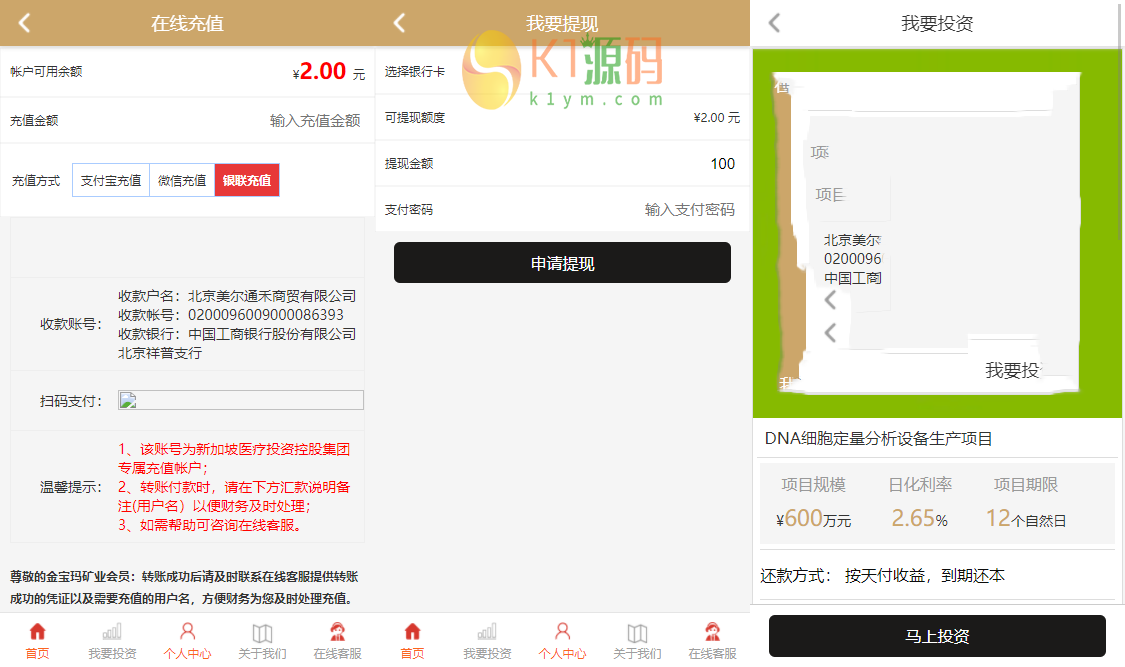Click the balance amount 2.00 元
Viewport: 1125px width, 667px height.
tap(329, 71)
